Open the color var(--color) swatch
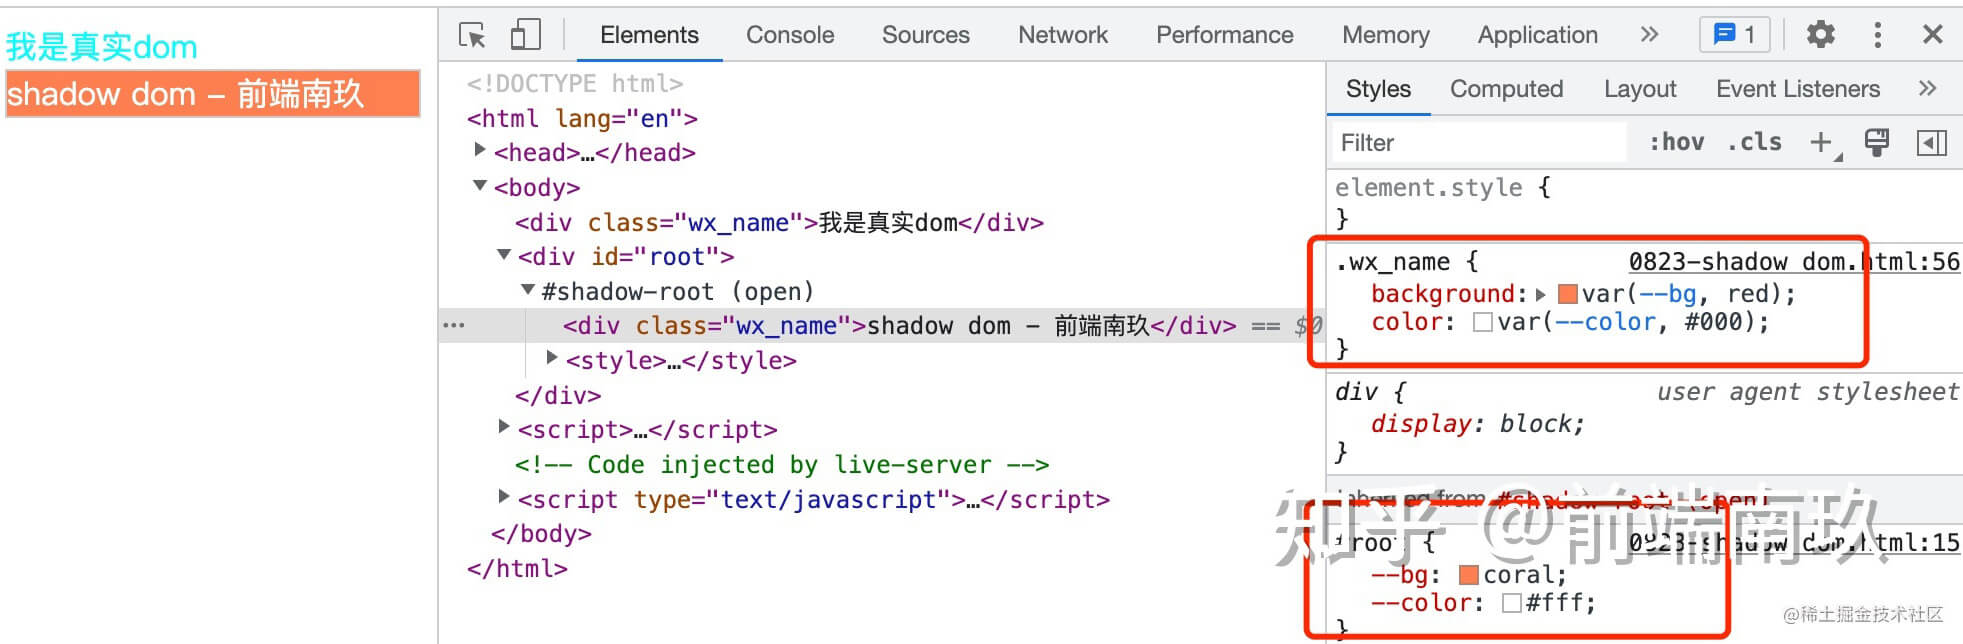The image size is (1963, 644). click(x=1483, y=322)
